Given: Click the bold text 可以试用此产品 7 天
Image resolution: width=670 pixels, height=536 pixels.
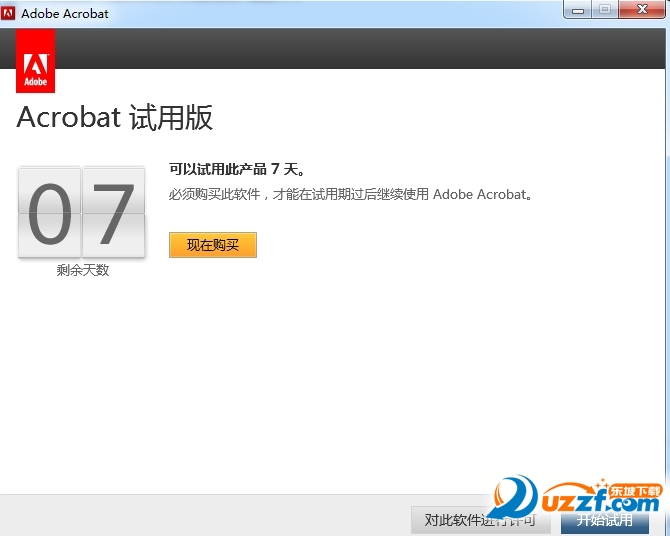Looking at the screenshot, I should pos(237,169).
